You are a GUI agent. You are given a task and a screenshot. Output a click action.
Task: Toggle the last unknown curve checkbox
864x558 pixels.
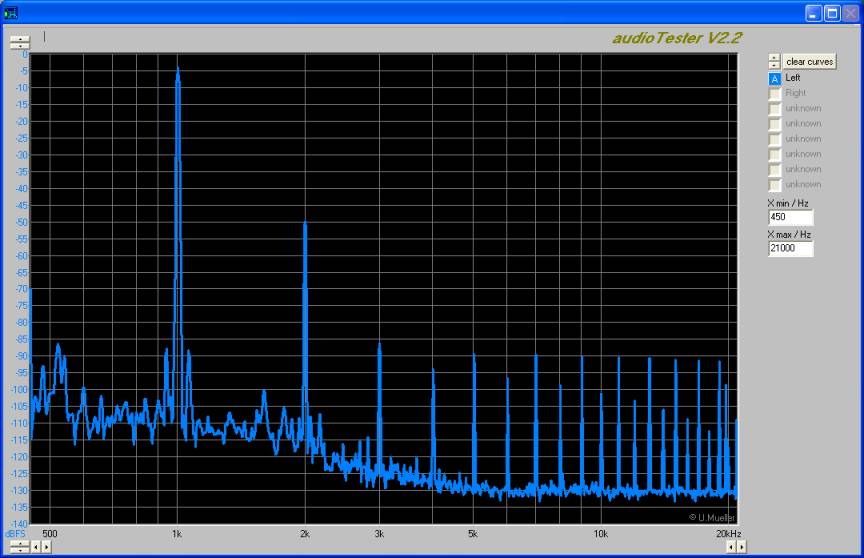774,184
